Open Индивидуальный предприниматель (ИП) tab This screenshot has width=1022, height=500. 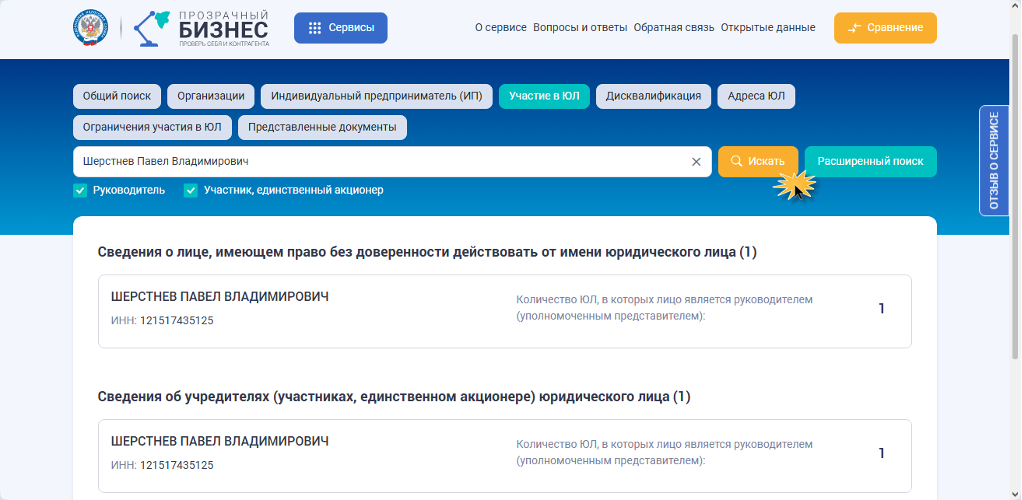[x=377, y=96]
